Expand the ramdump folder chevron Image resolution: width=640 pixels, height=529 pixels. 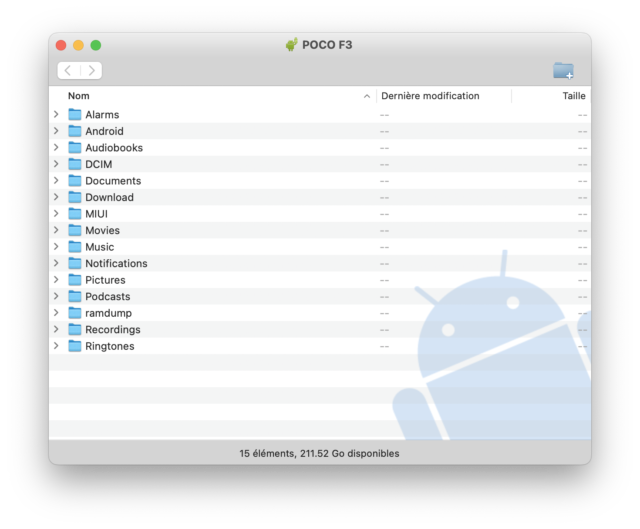56,313
